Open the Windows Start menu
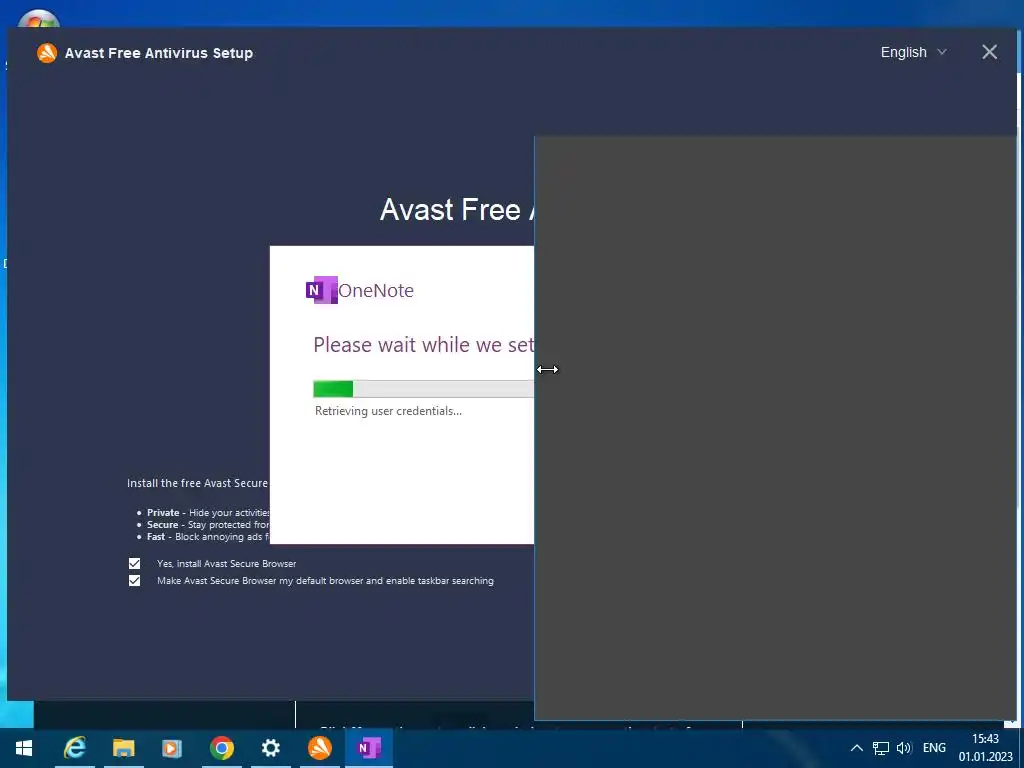 24,748
